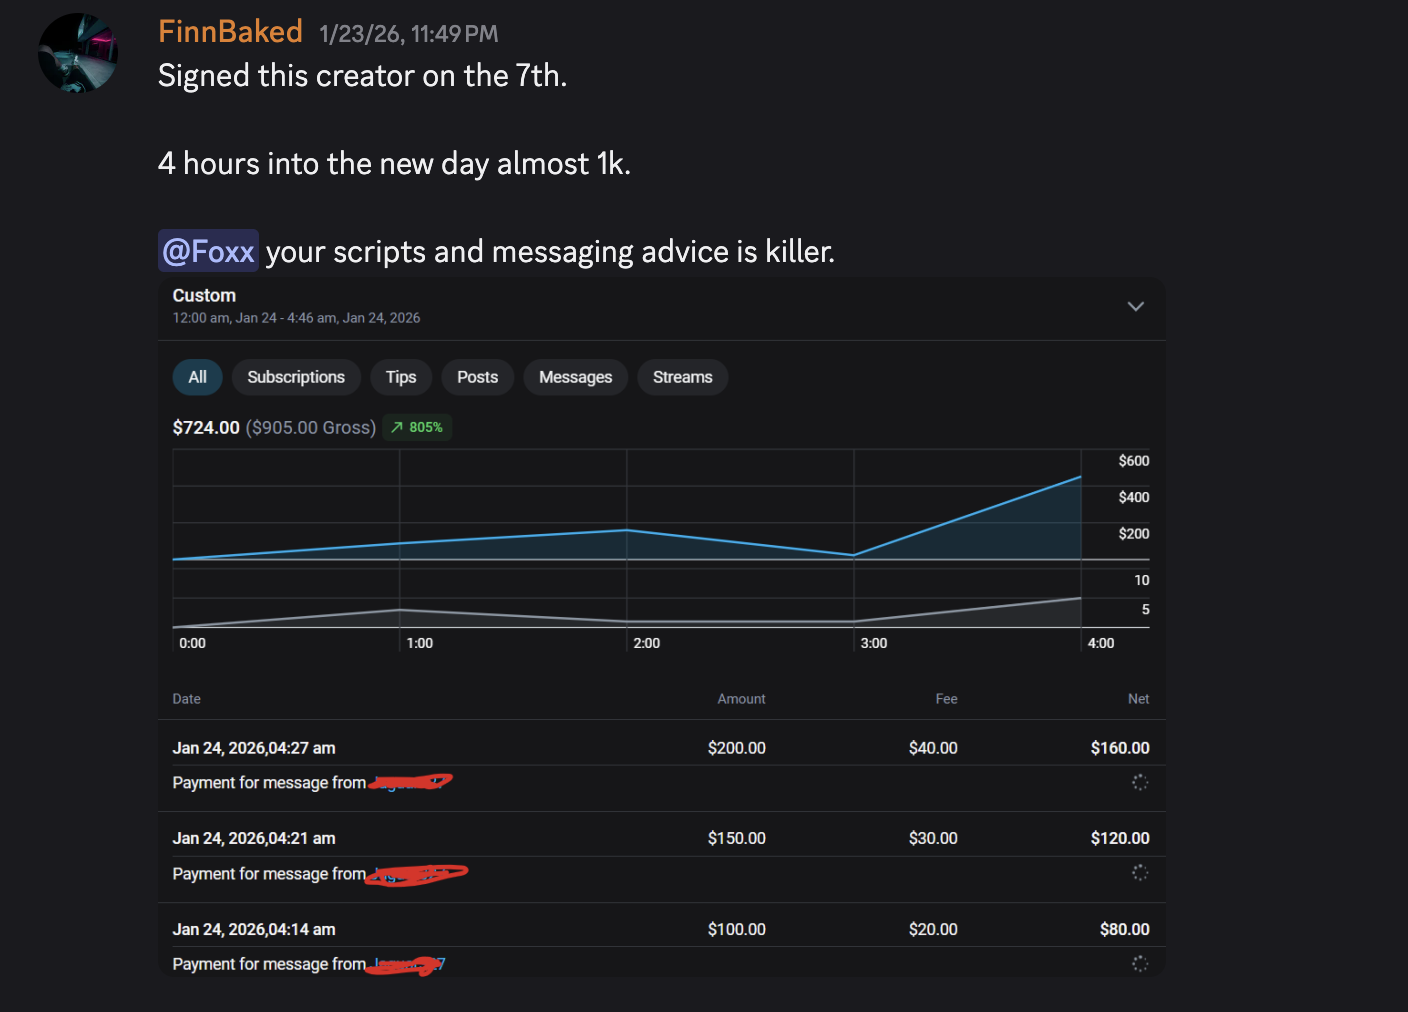
Task: Choose the Messages filter pill
Action: tap(575, 377)
